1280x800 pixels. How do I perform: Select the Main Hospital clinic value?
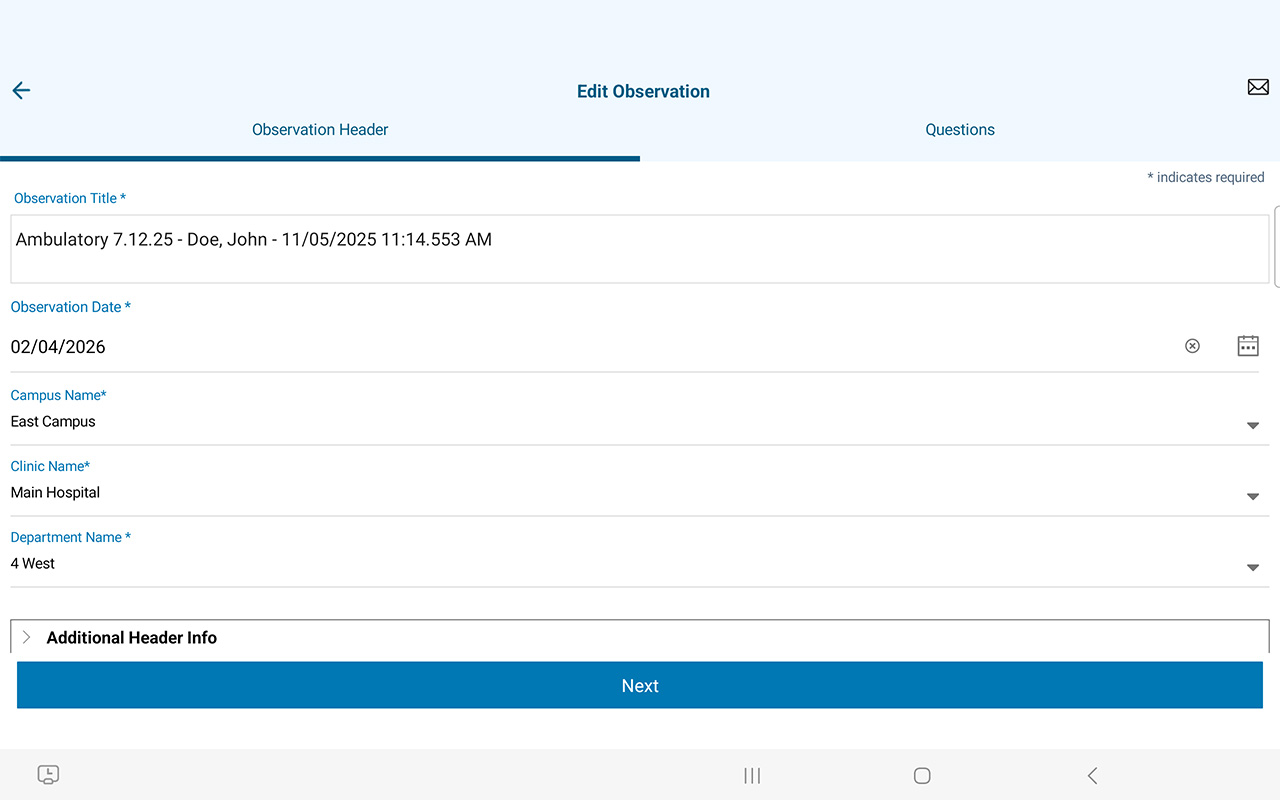[55, 493]
